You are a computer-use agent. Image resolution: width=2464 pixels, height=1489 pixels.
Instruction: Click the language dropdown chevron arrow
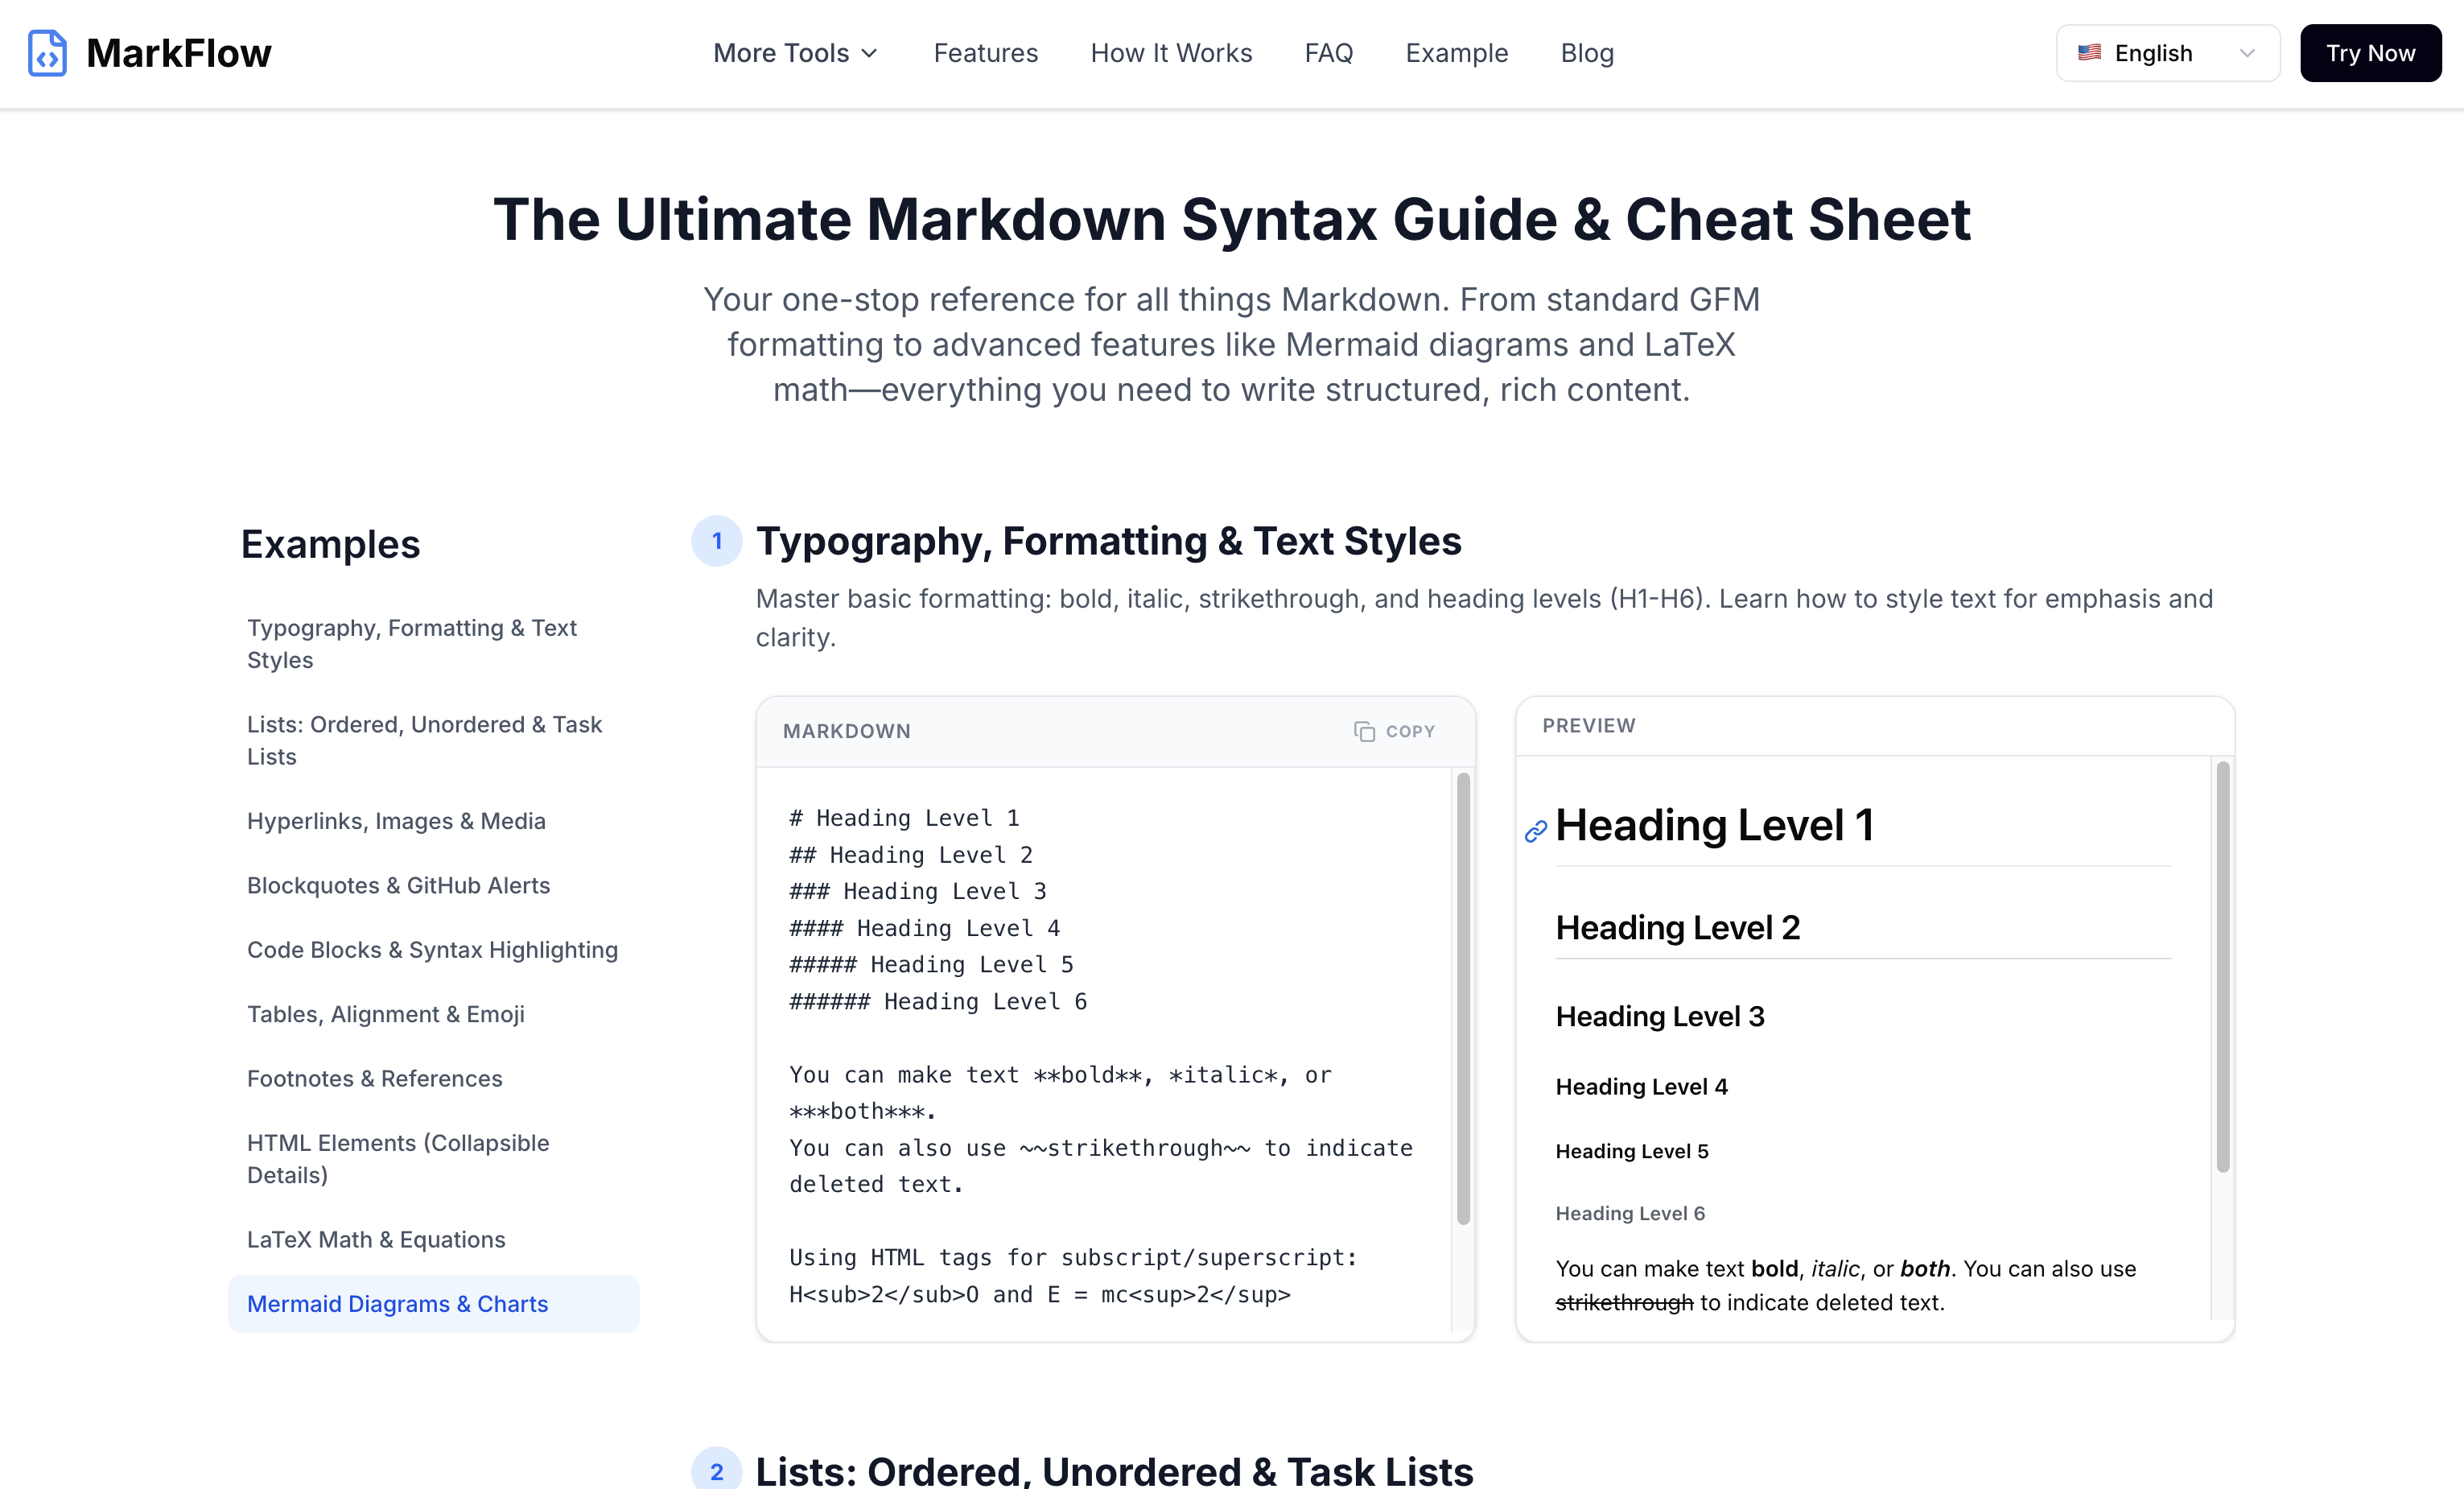tap(2247, 53)
